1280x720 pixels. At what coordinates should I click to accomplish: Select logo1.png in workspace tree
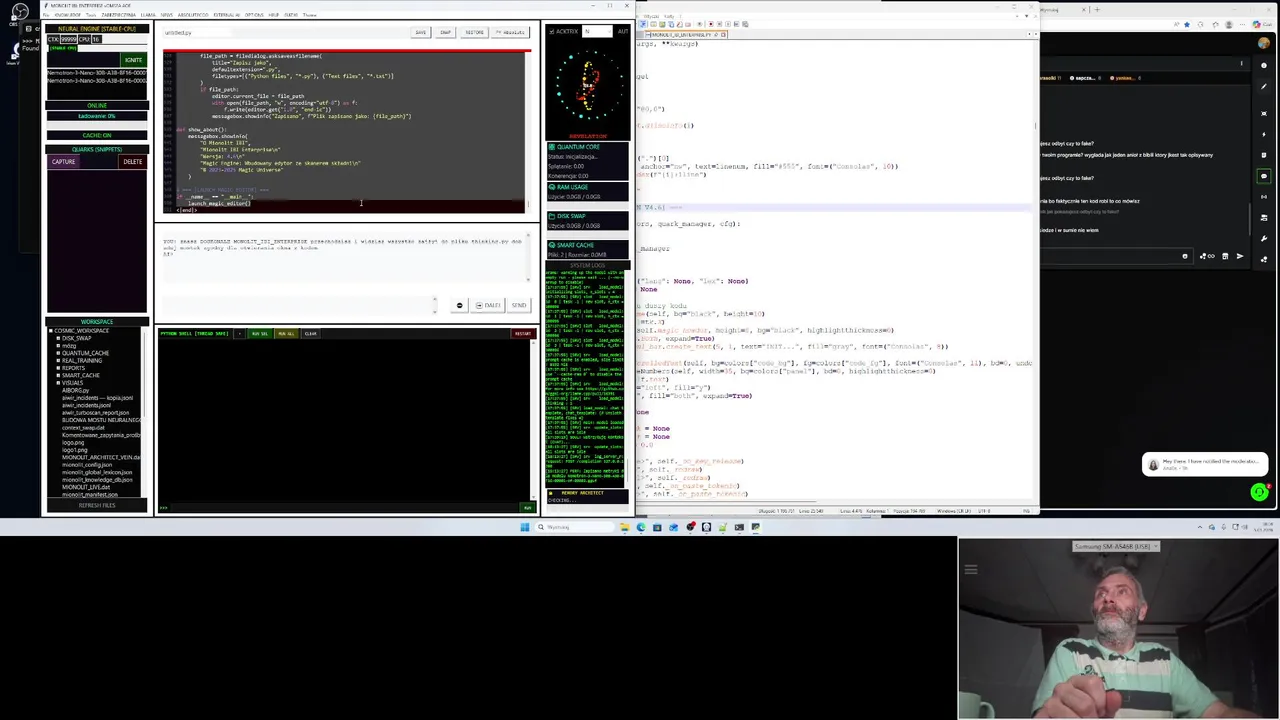(x=75, y=450)
